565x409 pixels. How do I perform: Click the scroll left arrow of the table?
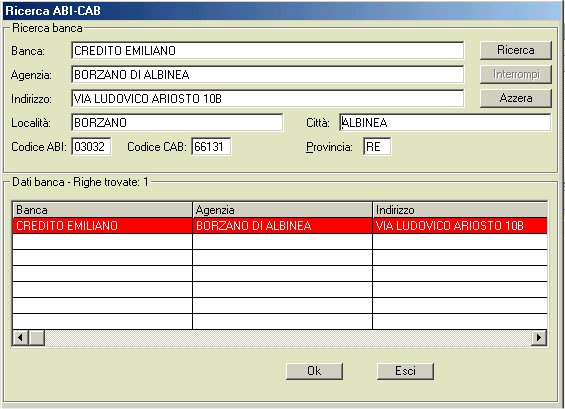[x=21, y=338]
